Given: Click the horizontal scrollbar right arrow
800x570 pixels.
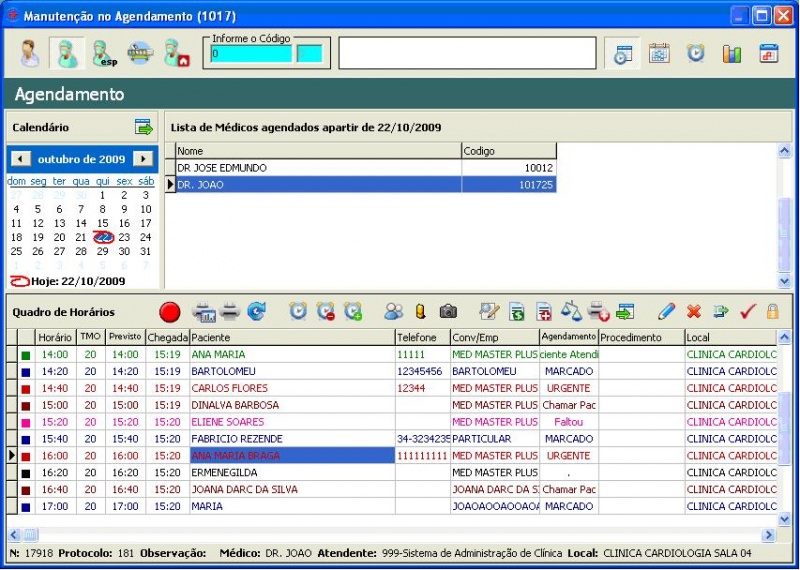Looking at the screenshot, I should pyautogui.click(x=768, y=535).
